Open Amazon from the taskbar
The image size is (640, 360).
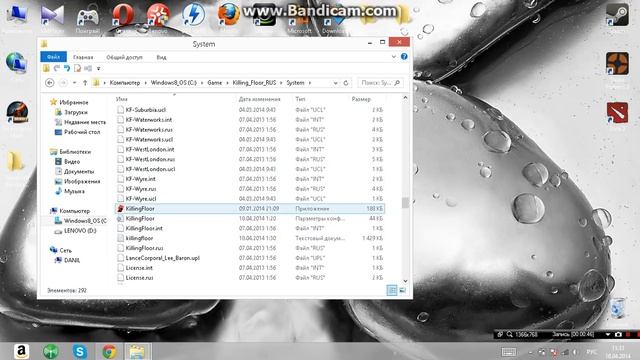coord(21,351)
